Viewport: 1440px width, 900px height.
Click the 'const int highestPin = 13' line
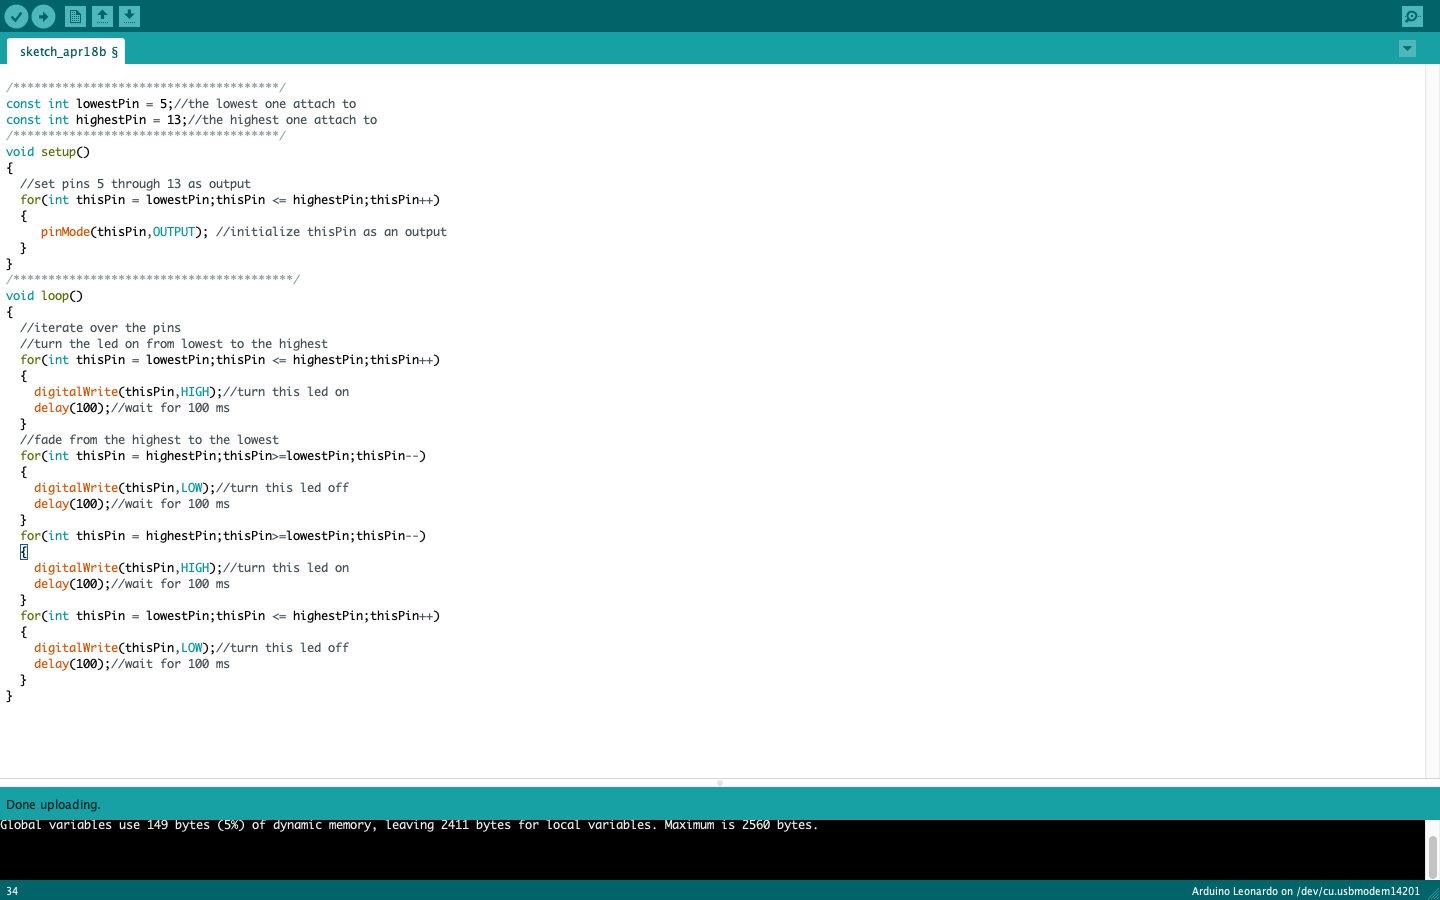pos(192,120)
